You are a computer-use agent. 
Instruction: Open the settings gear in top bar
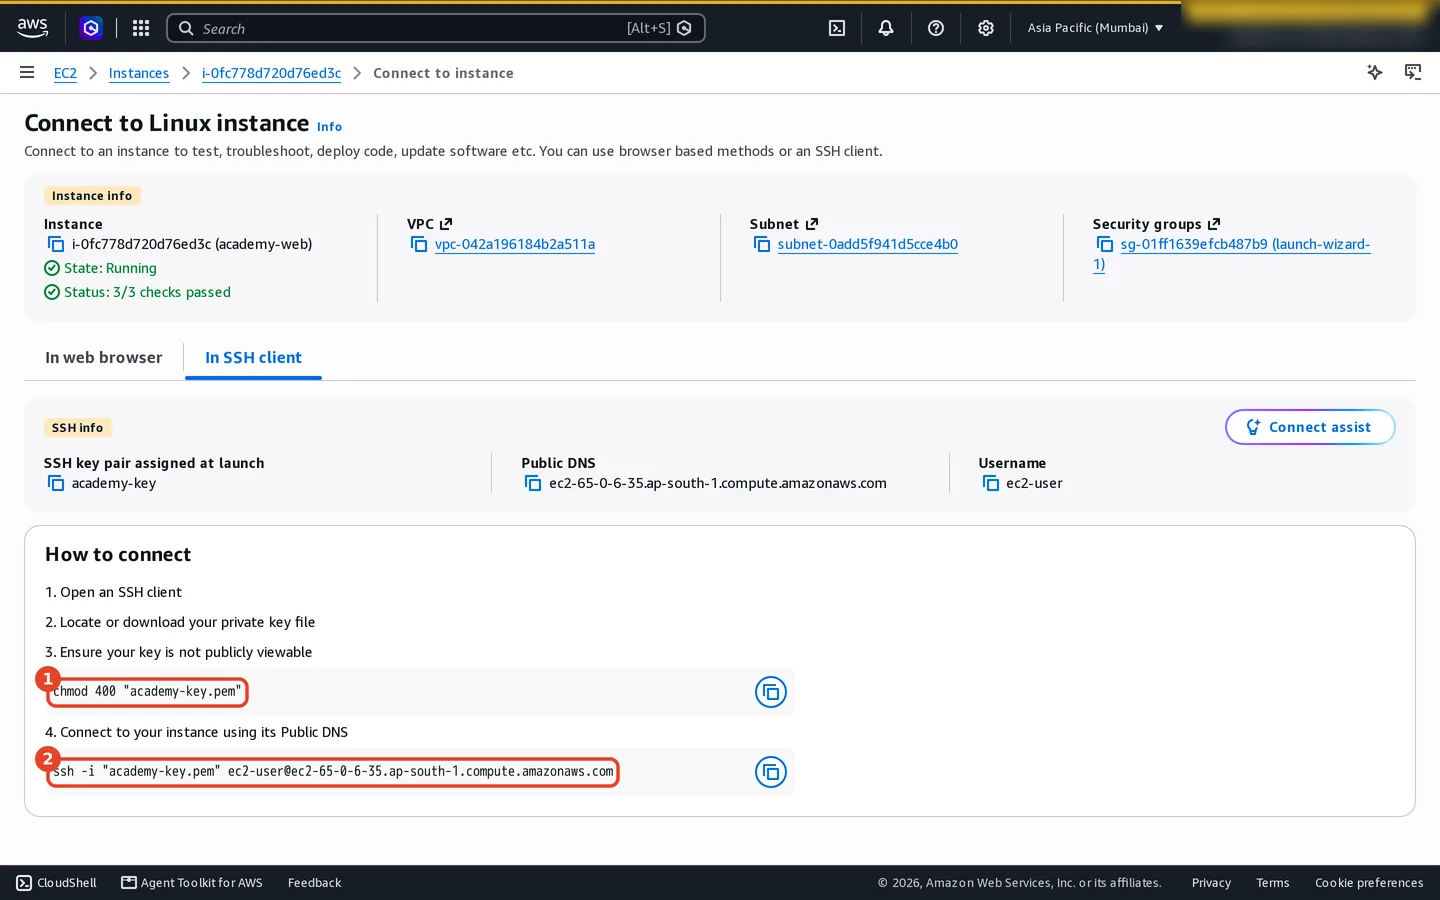(x=986, y=28)
